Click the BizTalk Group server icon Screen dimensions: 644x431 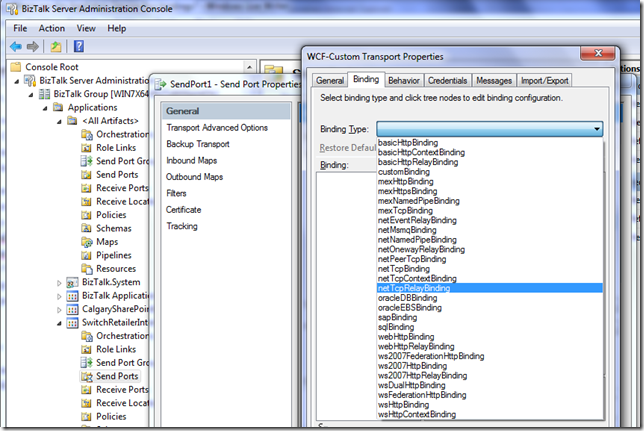point(44,94)
